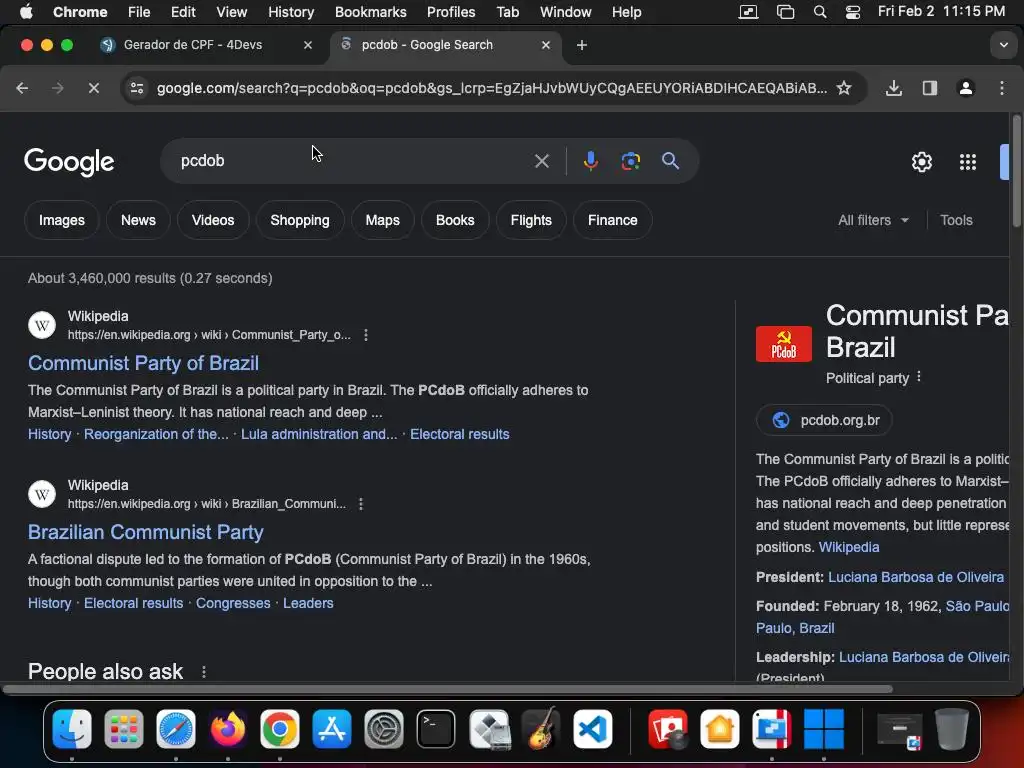Open Trash in the dock
Screen dimensions: 1024x768
pyautogui.click(x=952, y=728)
